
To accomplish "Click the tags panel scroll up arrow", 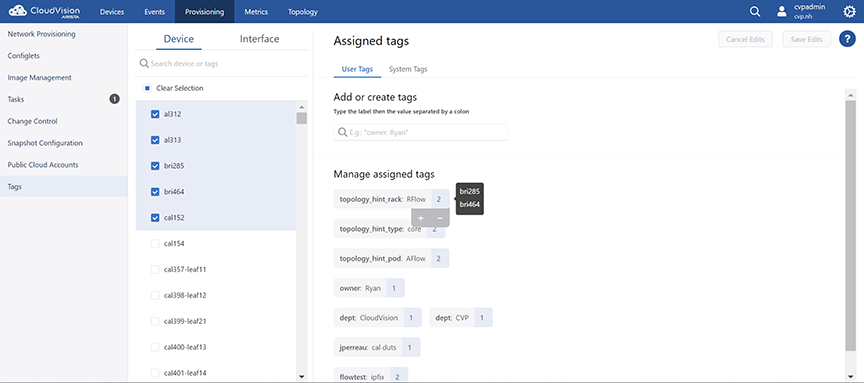I will click(851, 95).
